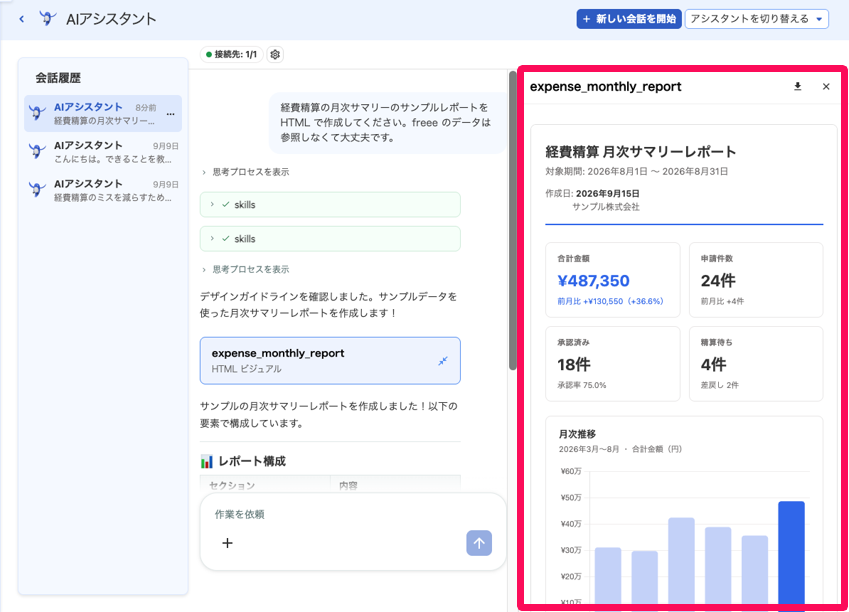Download the expense_monthly_report file

[798, 86]
